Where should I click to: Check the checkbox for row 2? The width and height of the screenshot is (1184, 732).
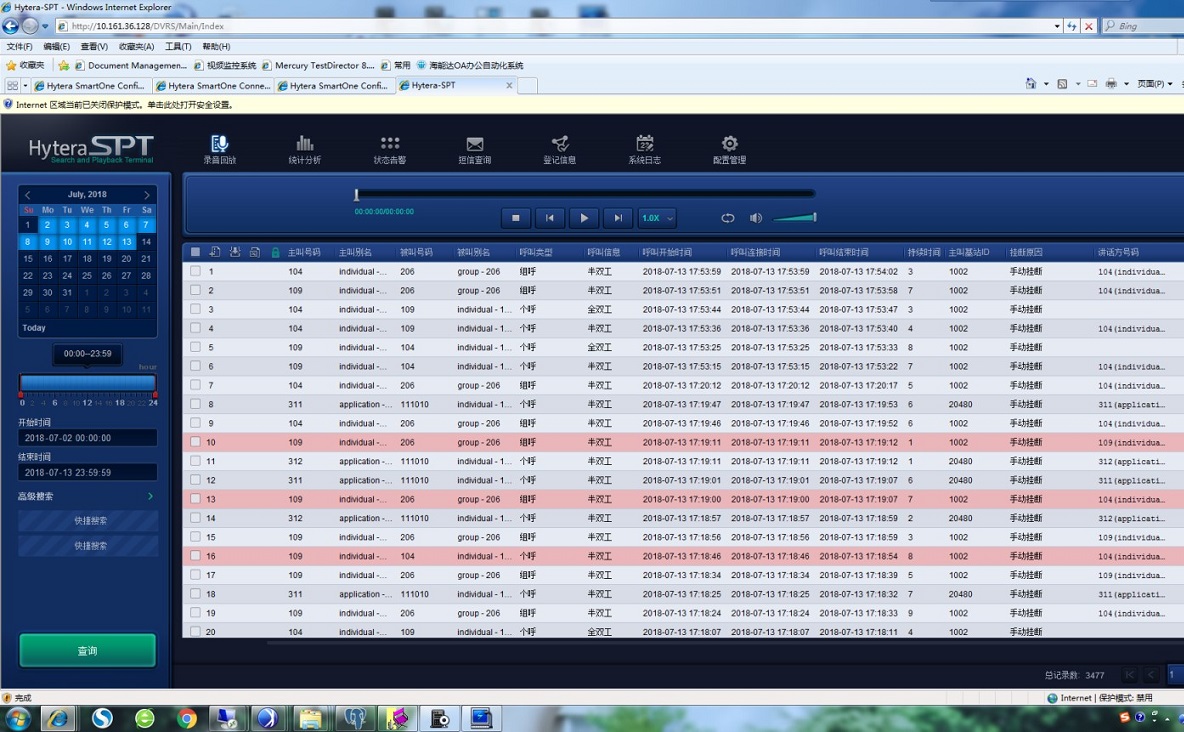[x=196, y=290]
